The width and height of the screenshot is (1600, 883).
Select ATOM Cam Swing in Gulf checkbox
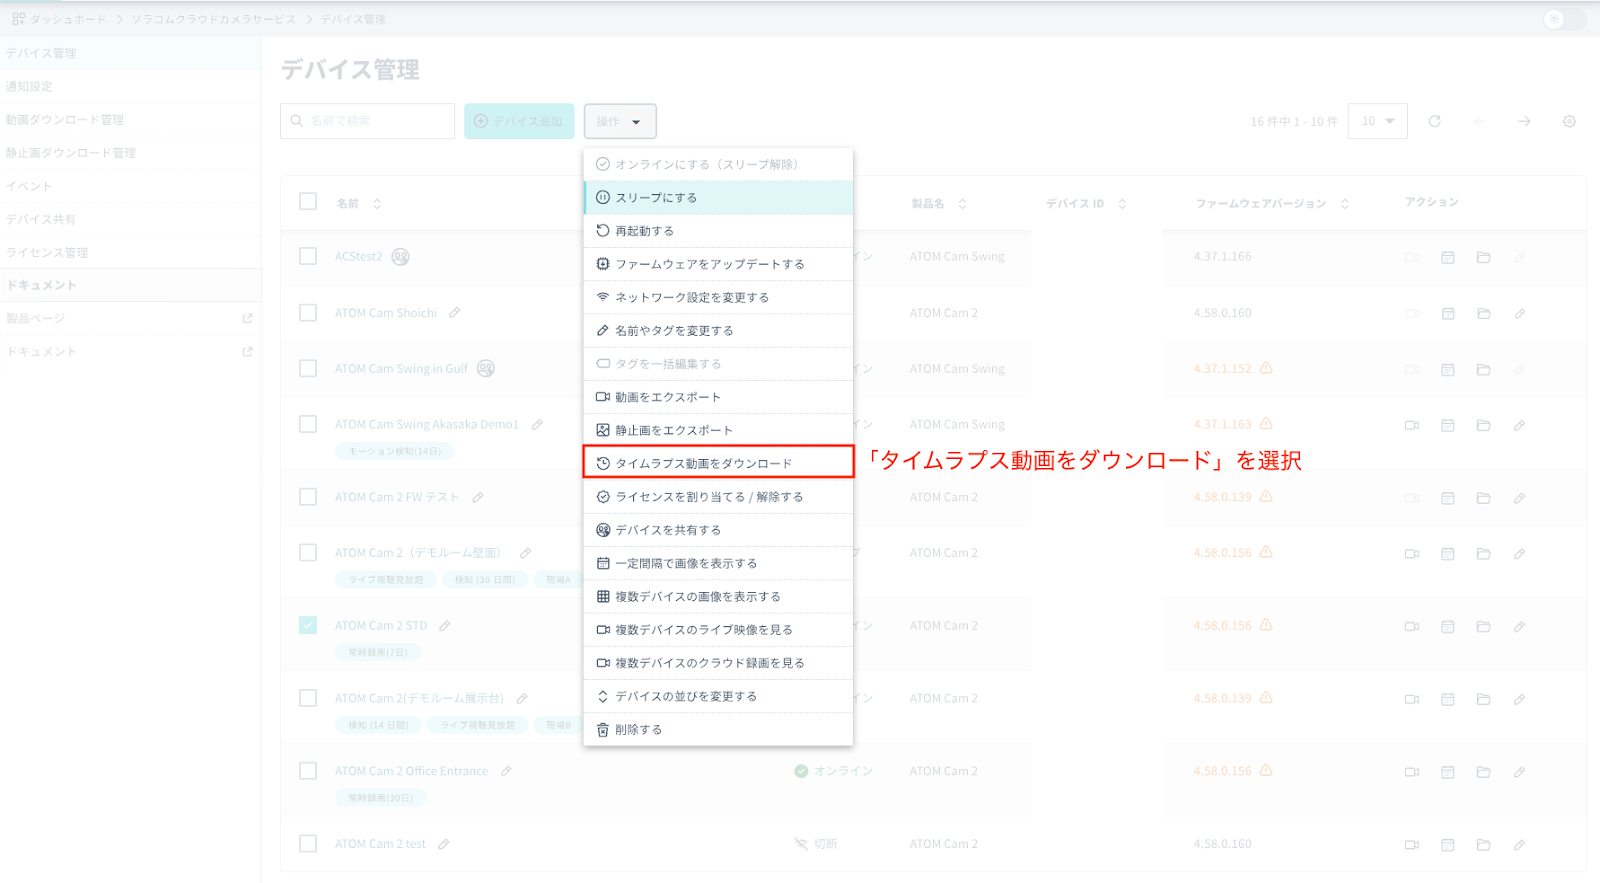point(308,368)
